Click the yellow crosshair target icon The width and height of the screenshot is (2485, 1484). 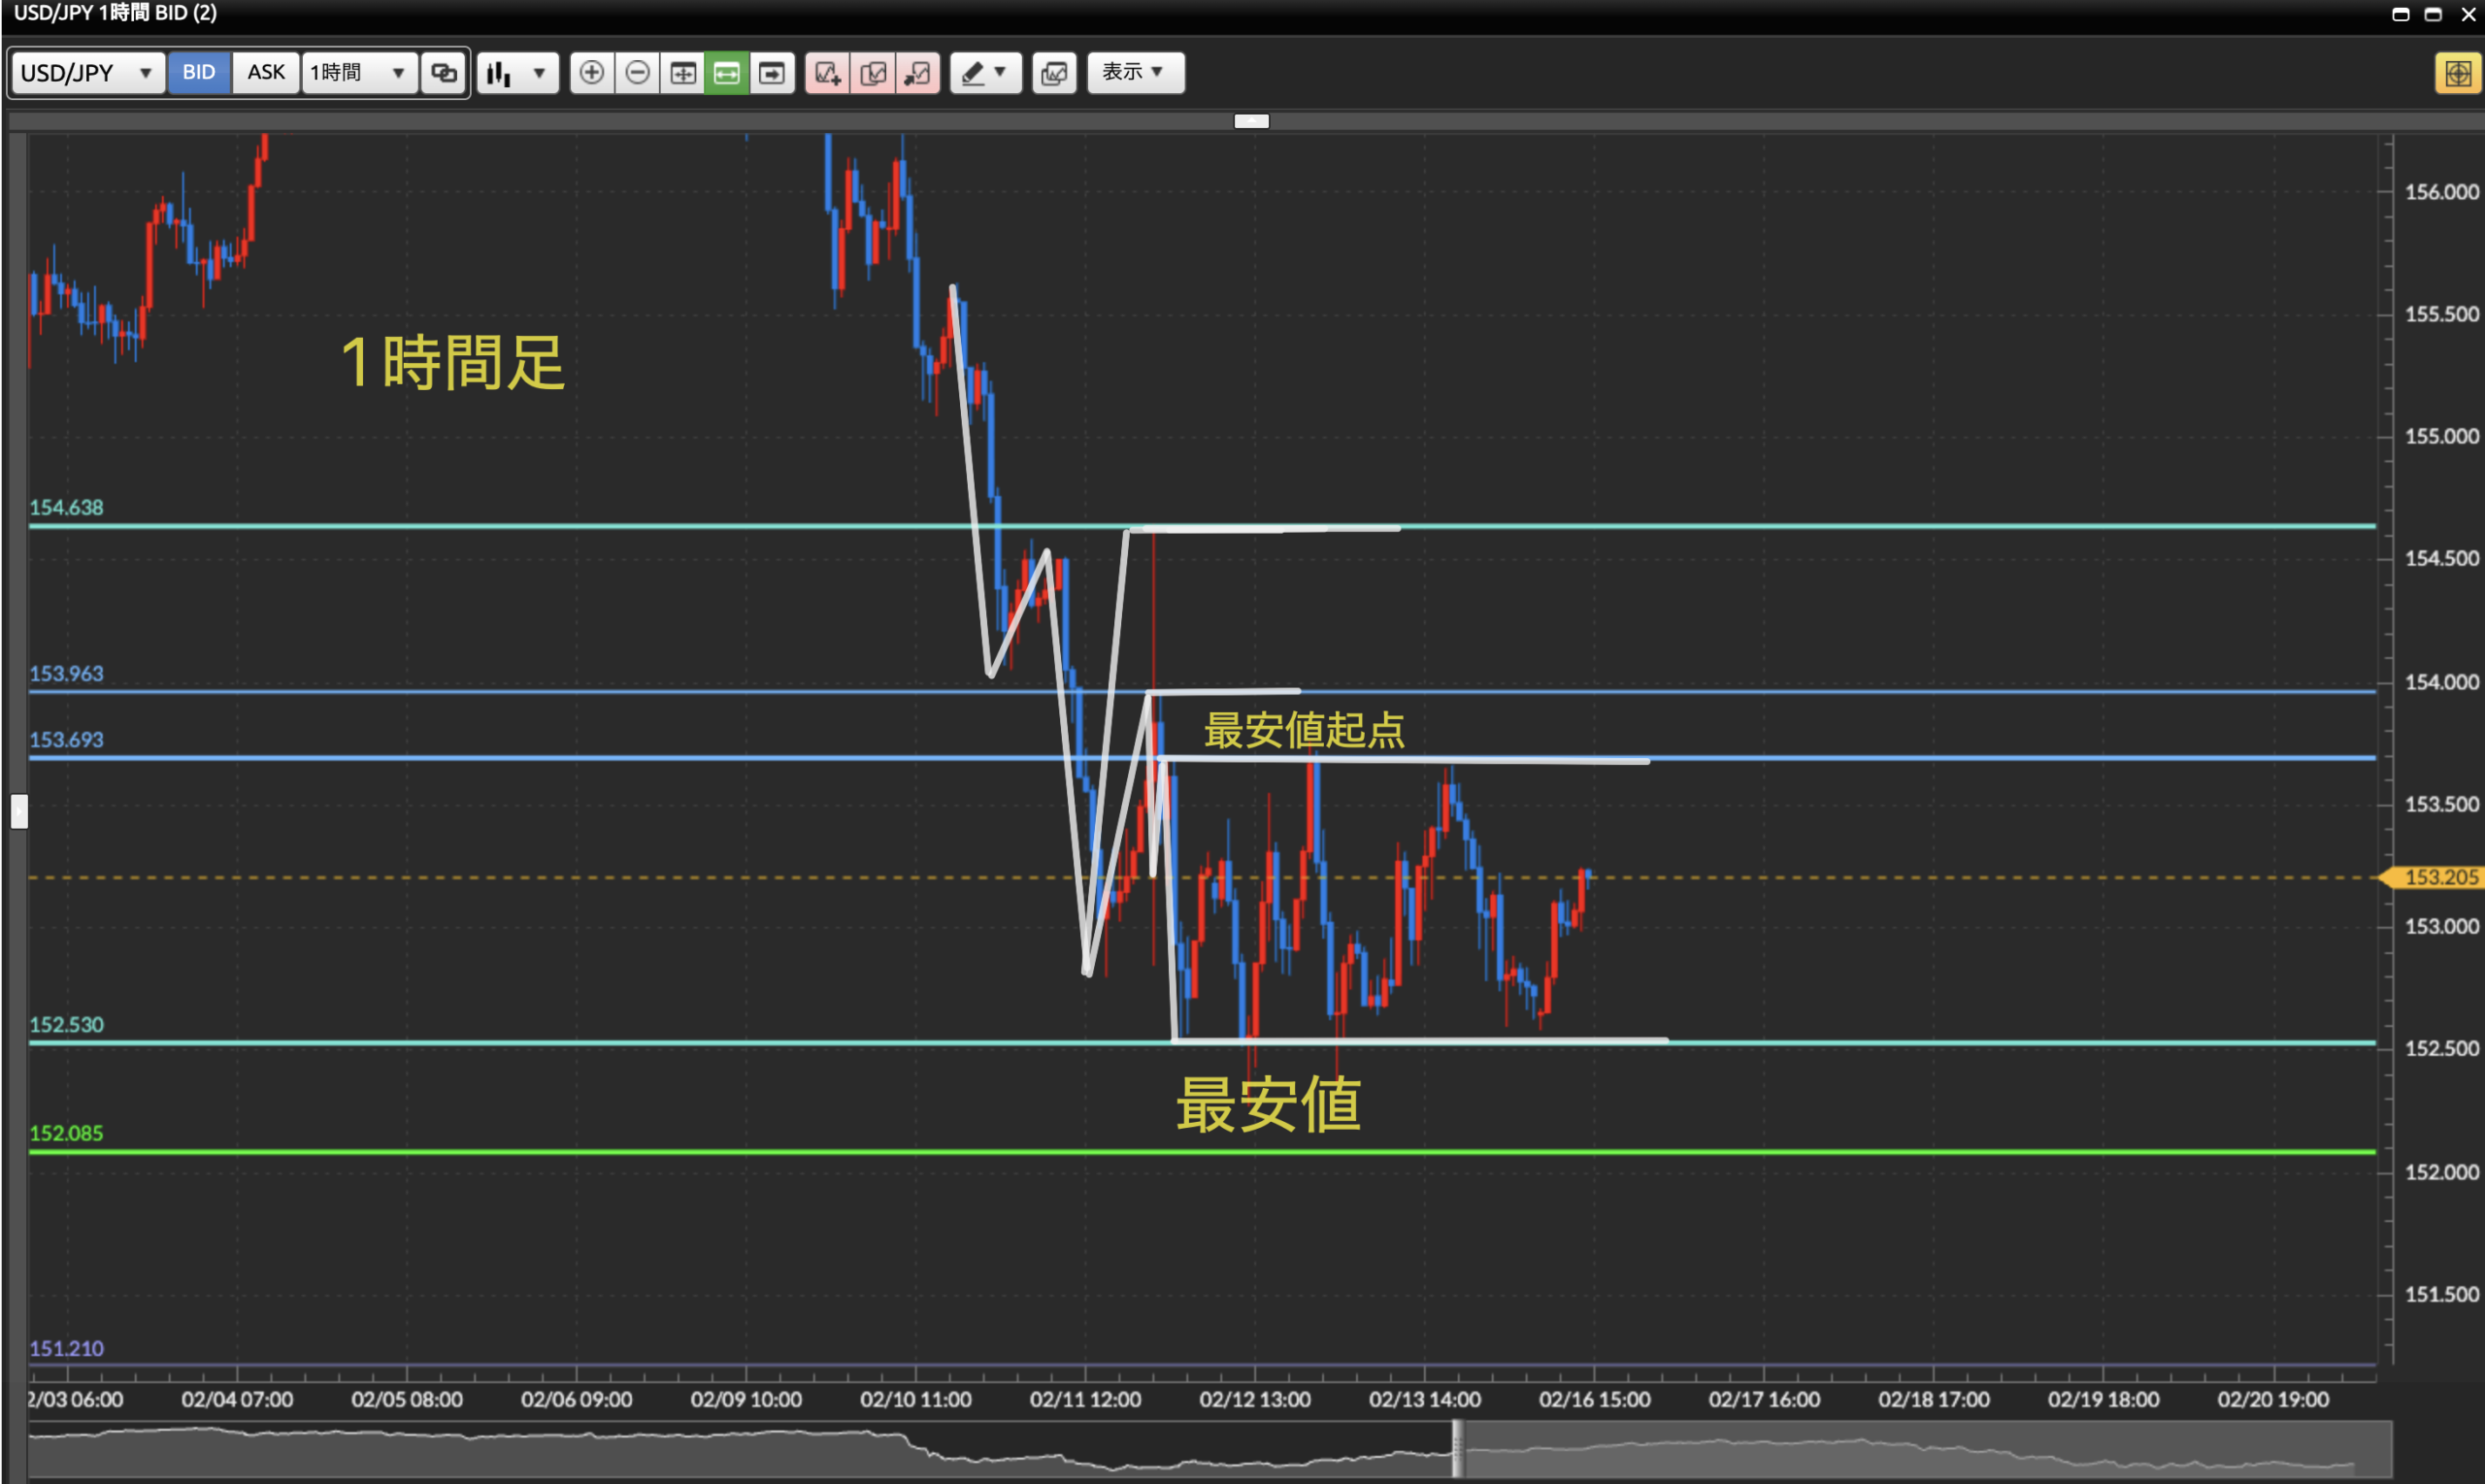click(2457, 72)
